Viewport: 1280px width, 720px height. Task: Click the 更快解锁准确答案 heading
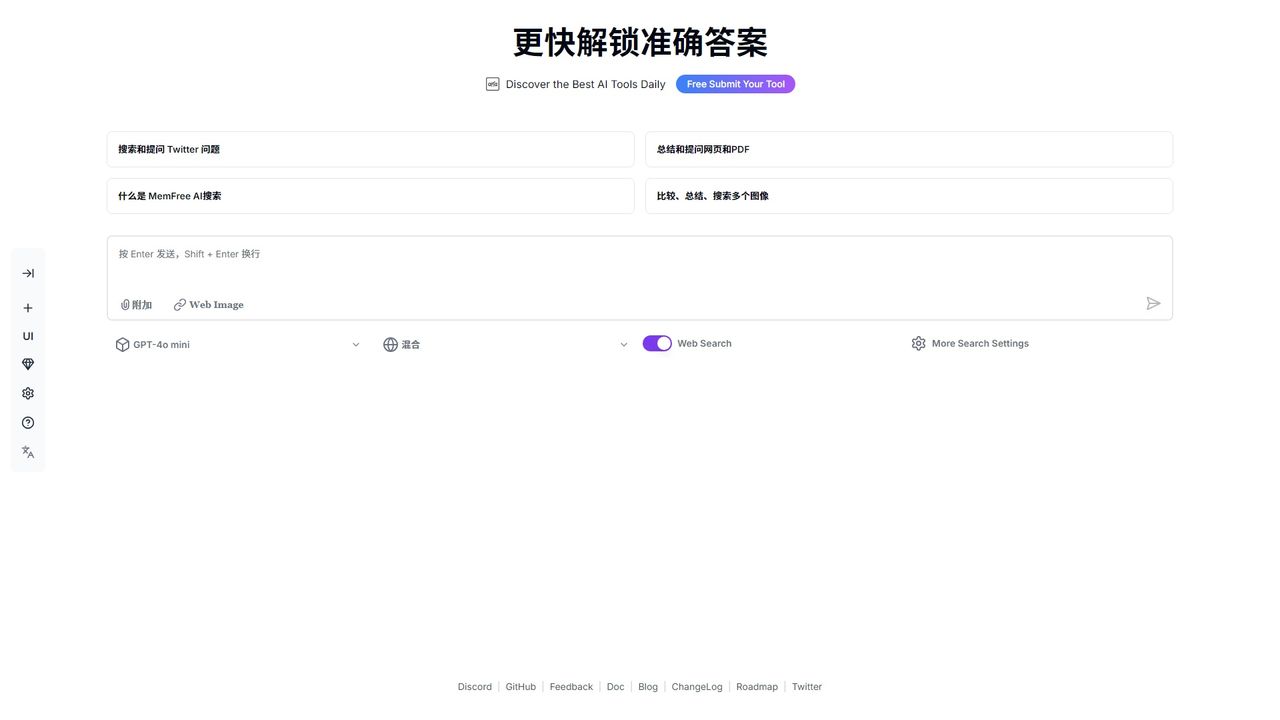click(640, 42)
